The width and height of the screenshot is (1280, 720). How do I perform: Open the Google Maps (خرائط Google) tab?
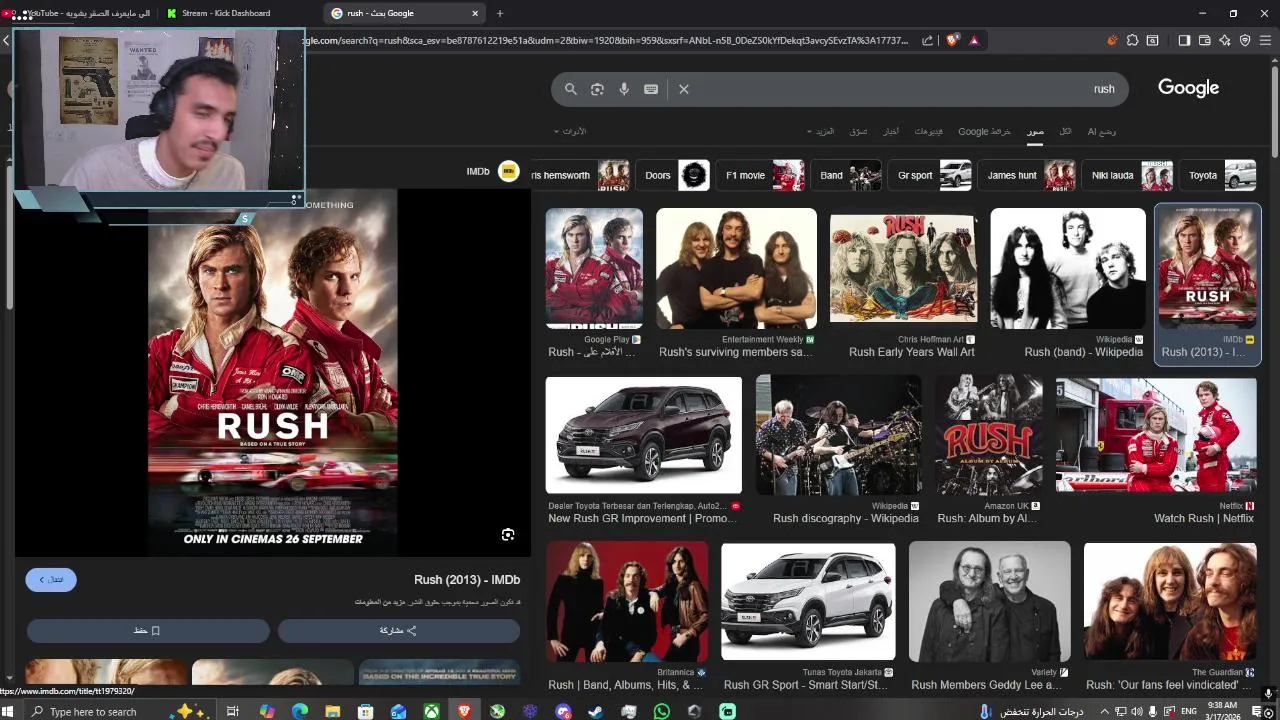pyautogui.click(x=984, y=131)
